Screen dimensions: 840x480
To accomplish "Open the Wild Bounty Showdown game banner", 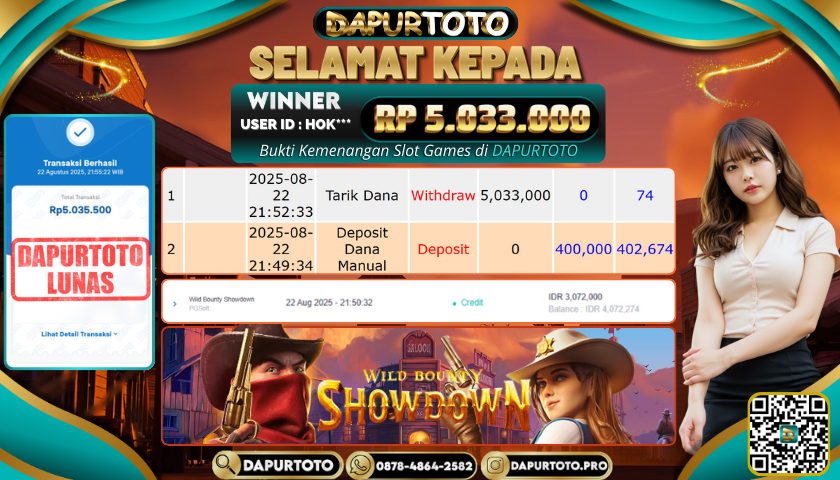I will tap(418, 386).
